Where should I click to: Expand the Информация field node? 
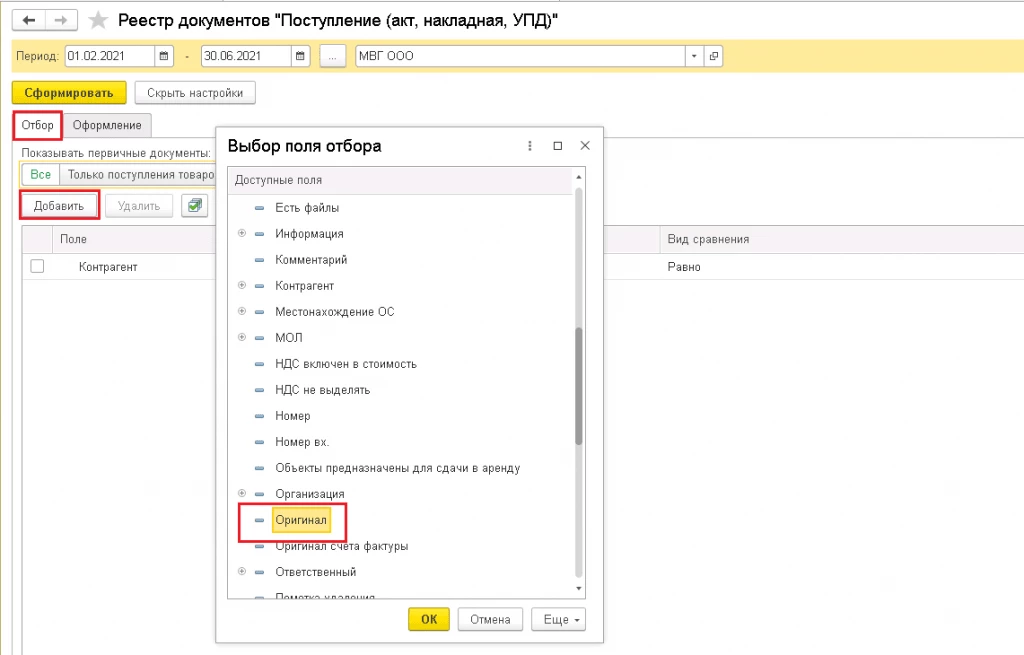(x=242, y=233)
